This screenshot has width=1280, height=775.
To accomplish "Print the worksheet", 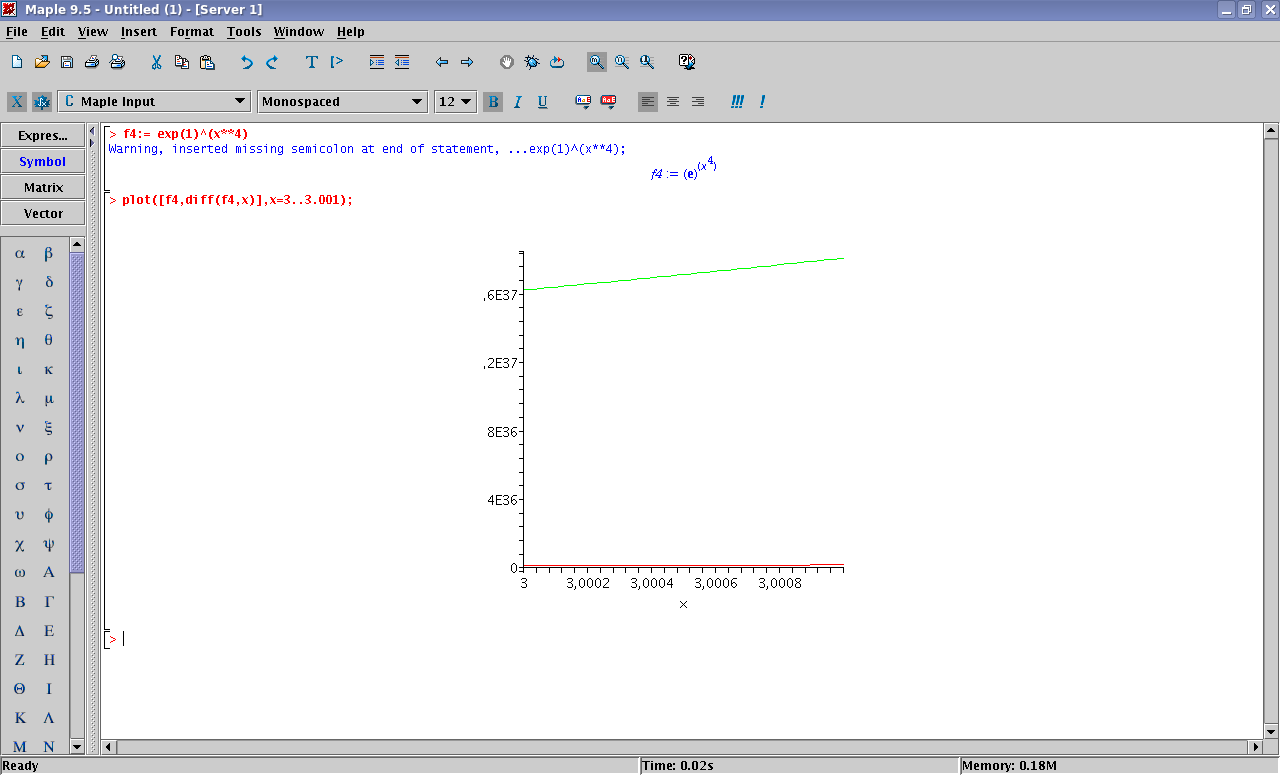I will [x=92, y=62].
